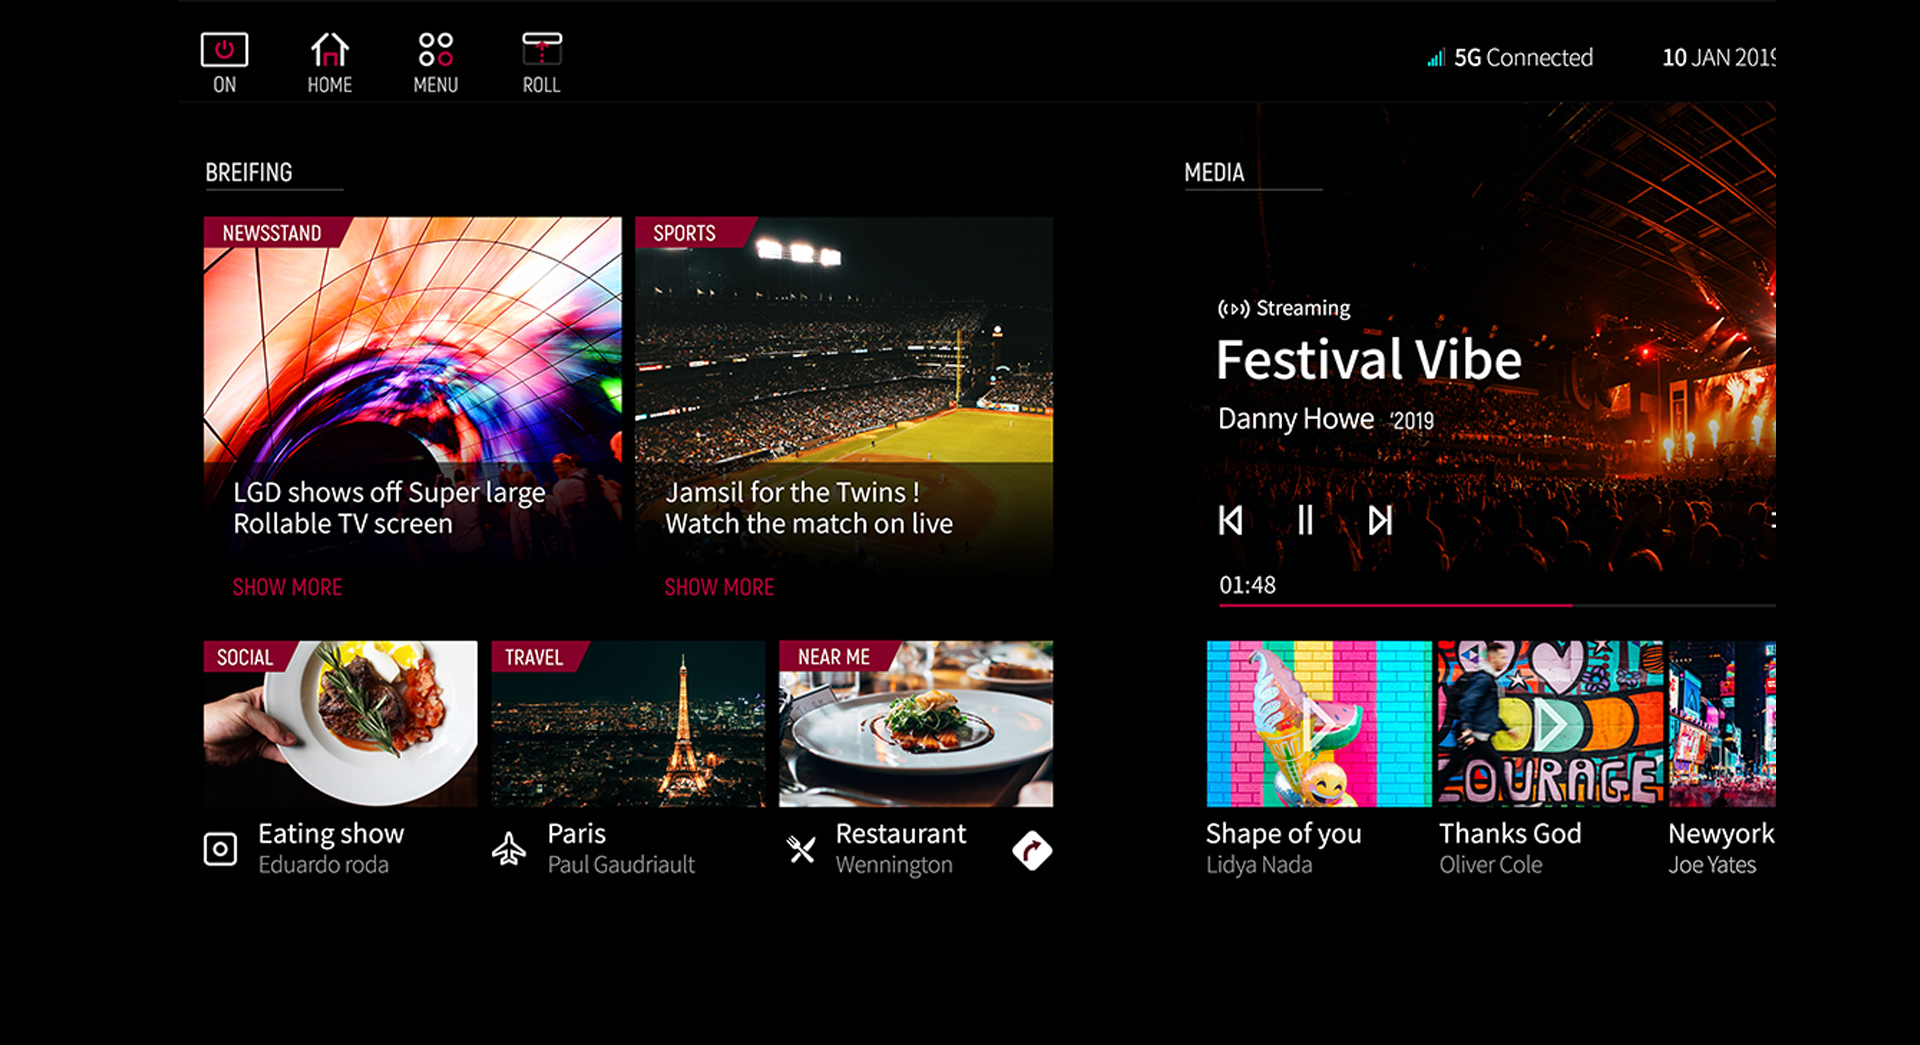Click the airplane icon next to Paris
Screen dimensions: 1920x1045
pos(509,849)
